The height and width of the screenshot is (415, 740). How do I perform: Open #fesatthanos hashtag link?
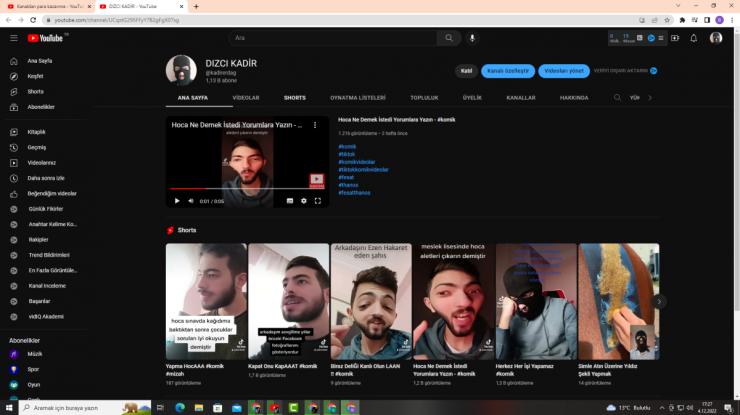(x=354, y=193)
